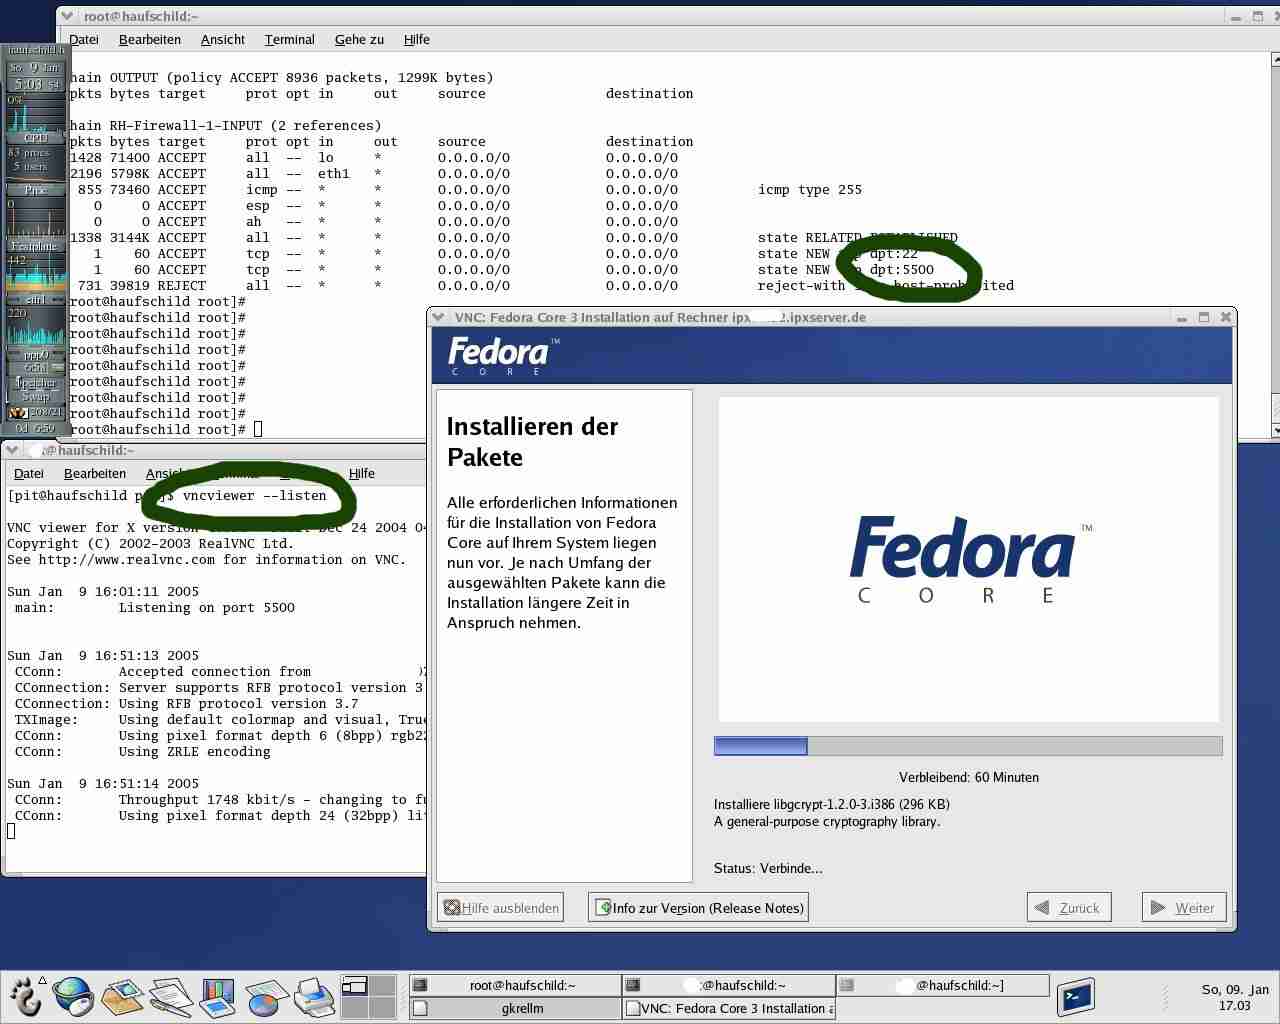Click gkrellm Swap meter

(36, 397)
